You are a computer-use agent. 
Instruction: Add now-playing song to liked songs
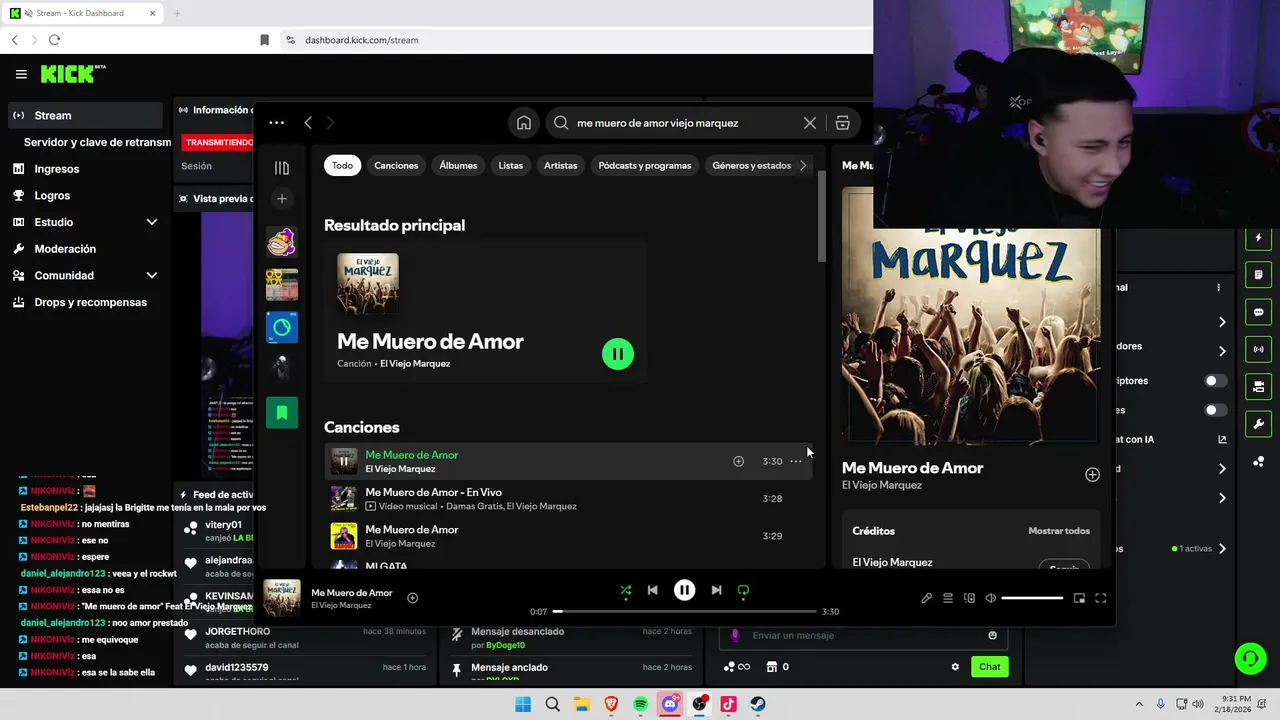[412, 598]
